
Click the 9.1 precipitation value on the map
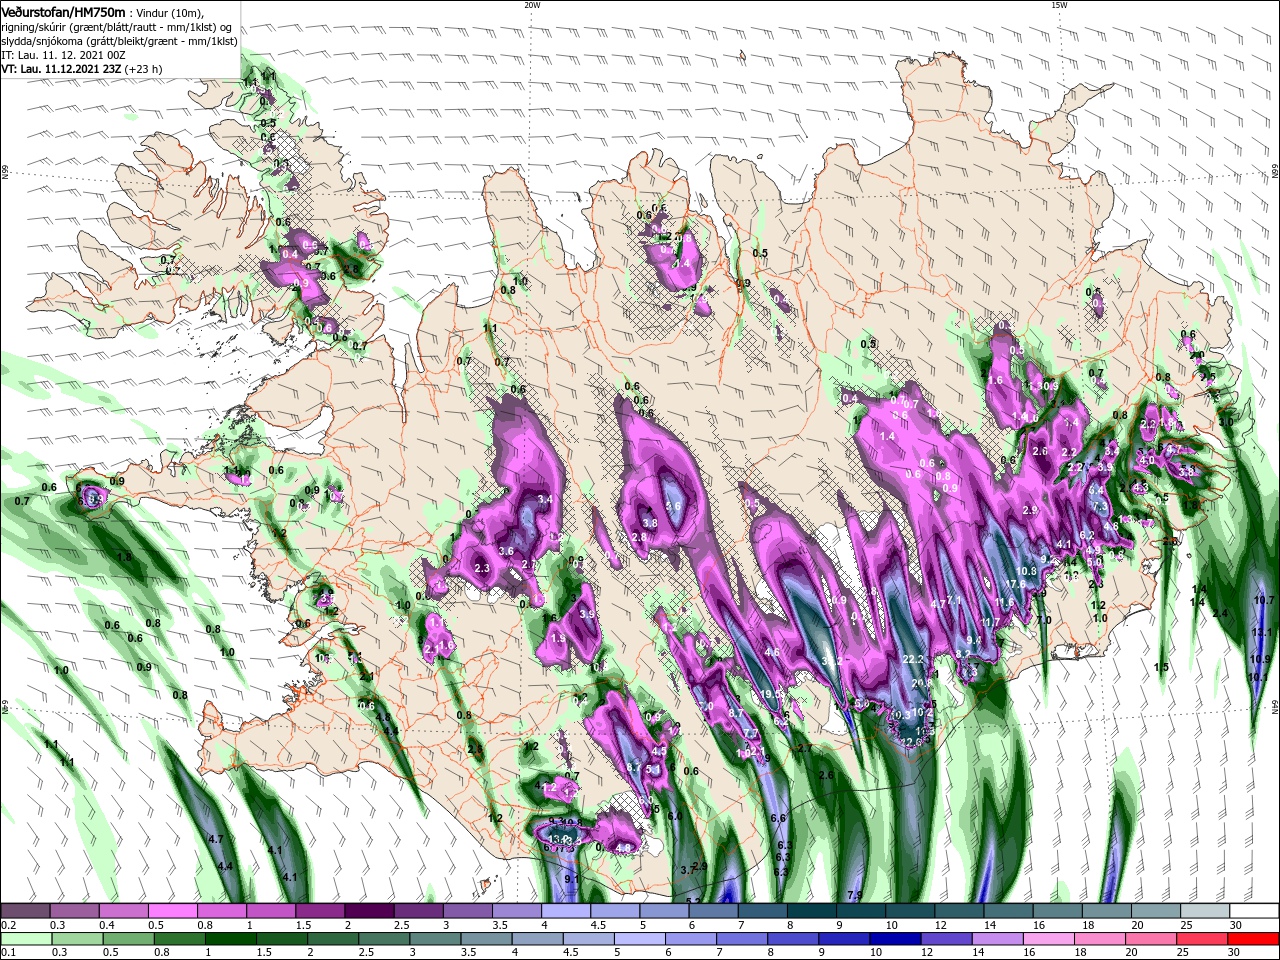[x=572, y=878]
